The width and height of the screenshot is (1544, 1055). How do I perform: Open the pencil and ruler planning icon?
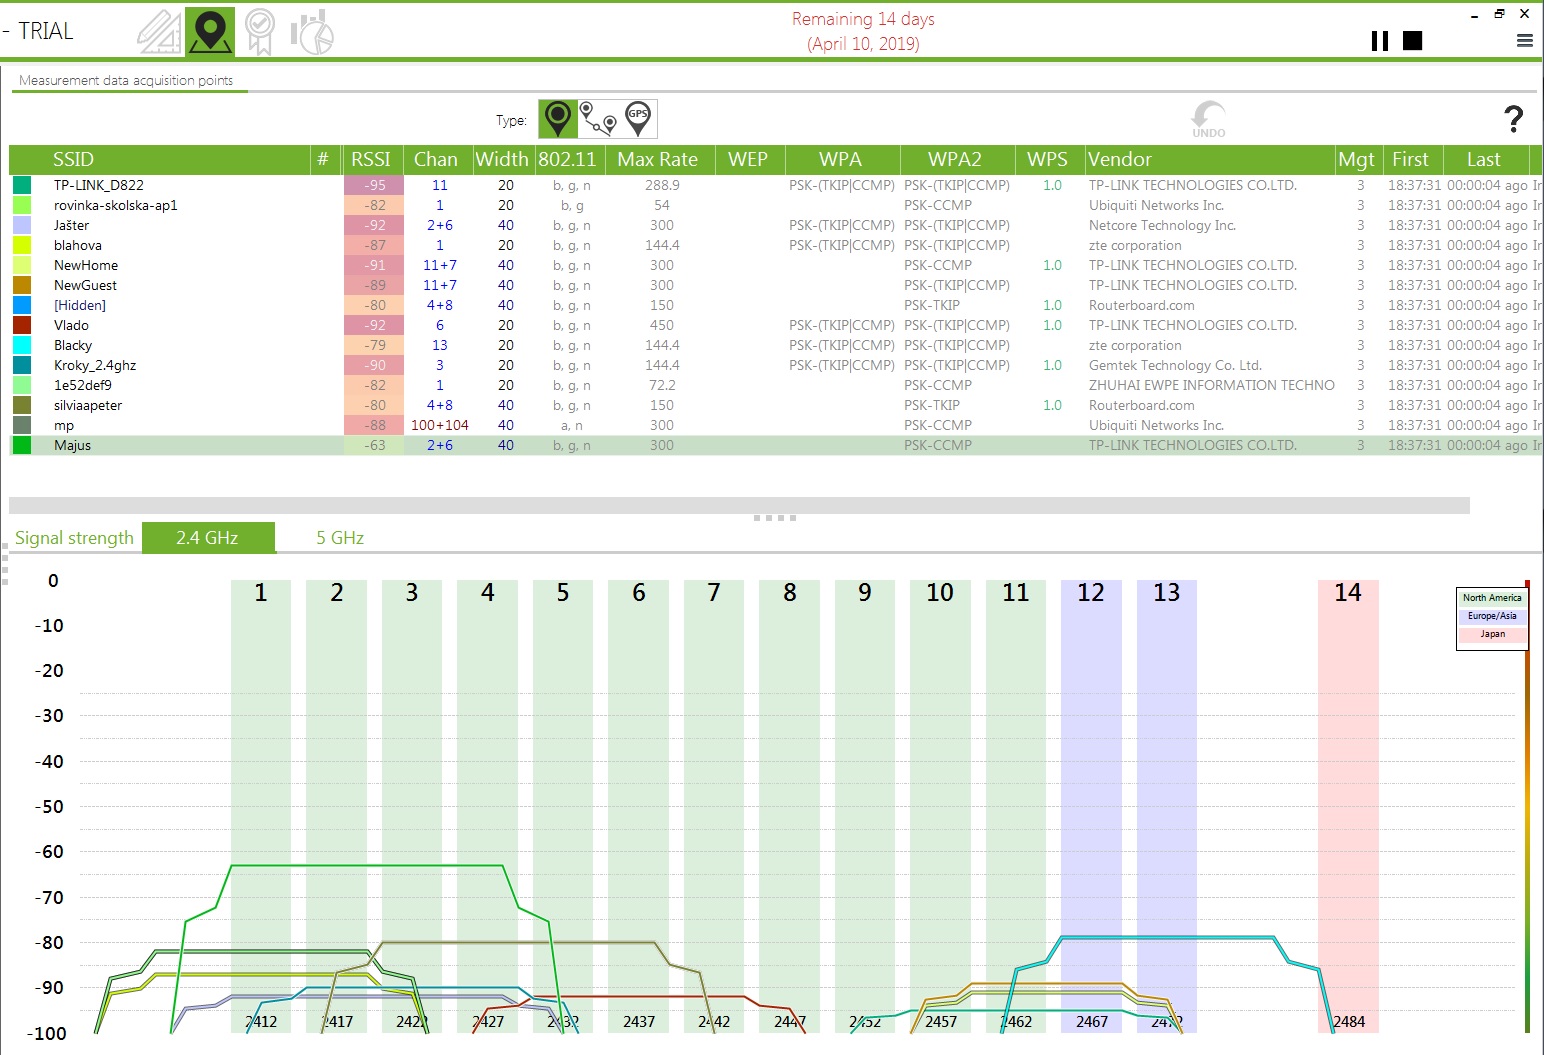click(x=160, y=32)
